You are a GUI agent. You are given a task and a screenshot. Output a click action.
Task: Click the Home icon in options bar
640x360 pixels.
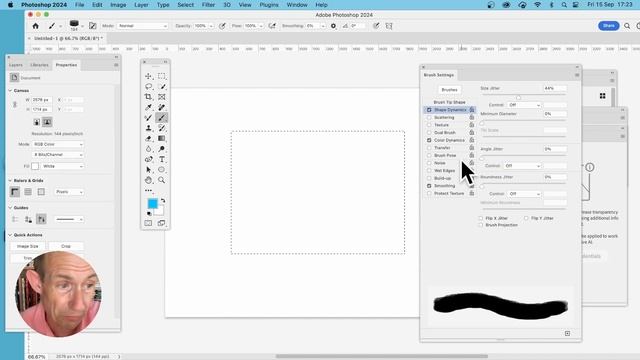point(36,26)
